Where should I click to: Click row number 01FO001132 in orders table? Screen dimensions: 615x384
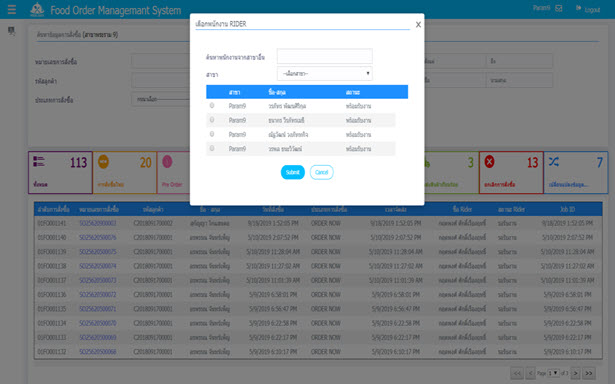[52, 352]
